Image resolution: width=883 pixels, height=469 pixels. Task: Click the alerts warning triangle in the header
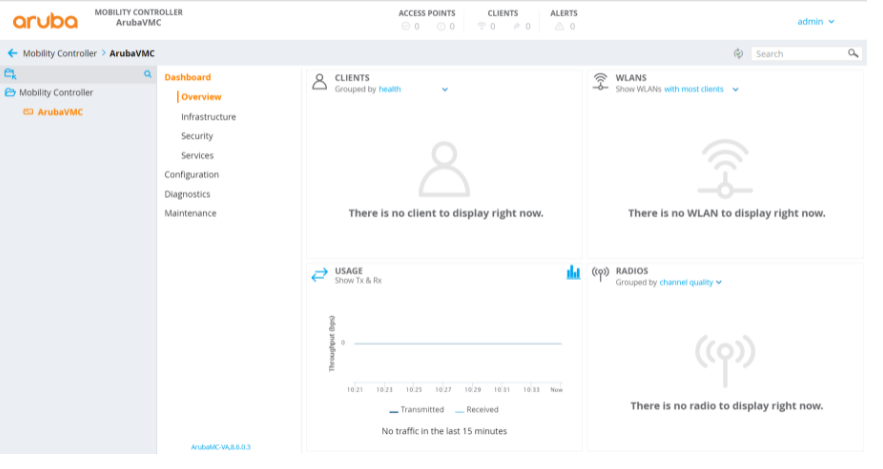pos(559,26)
